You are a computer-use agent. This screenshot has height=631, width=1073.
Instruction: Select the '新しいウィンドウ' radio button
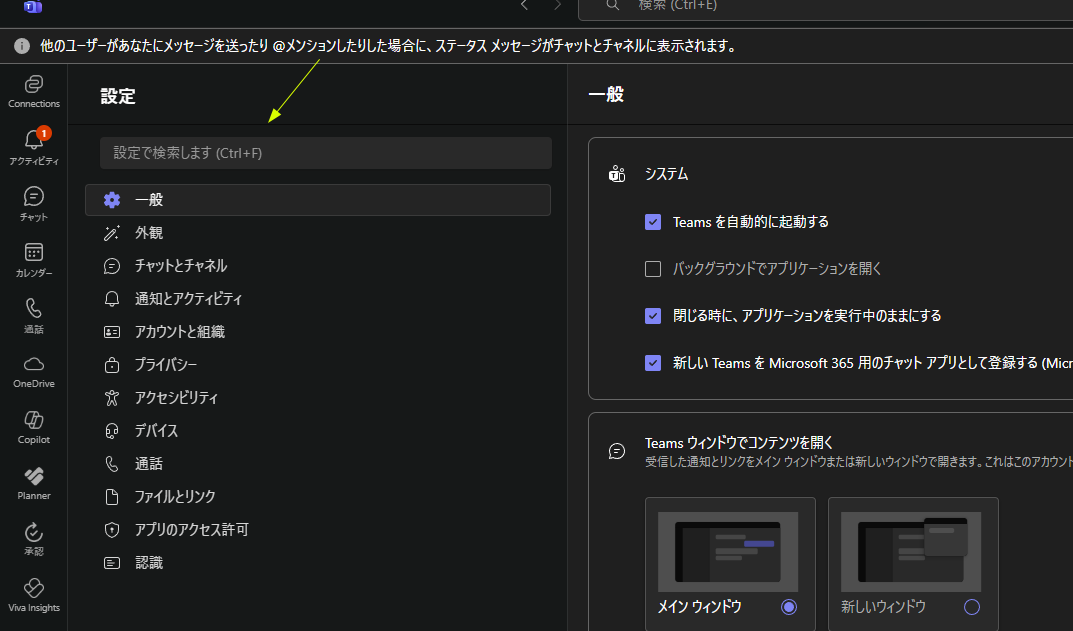971,607
